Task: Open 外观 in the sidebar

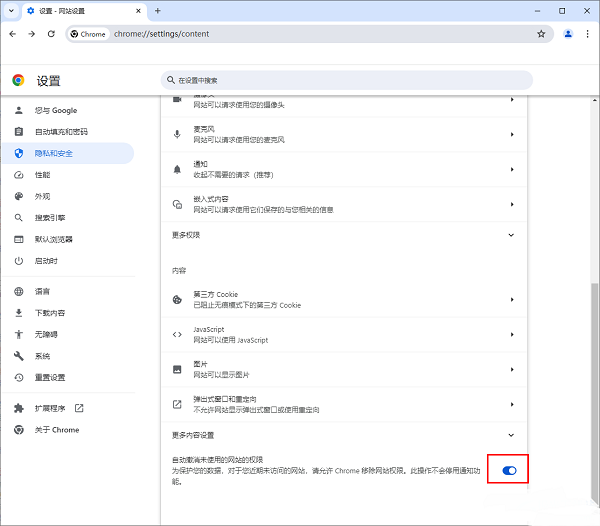Action: coord(68,196)
